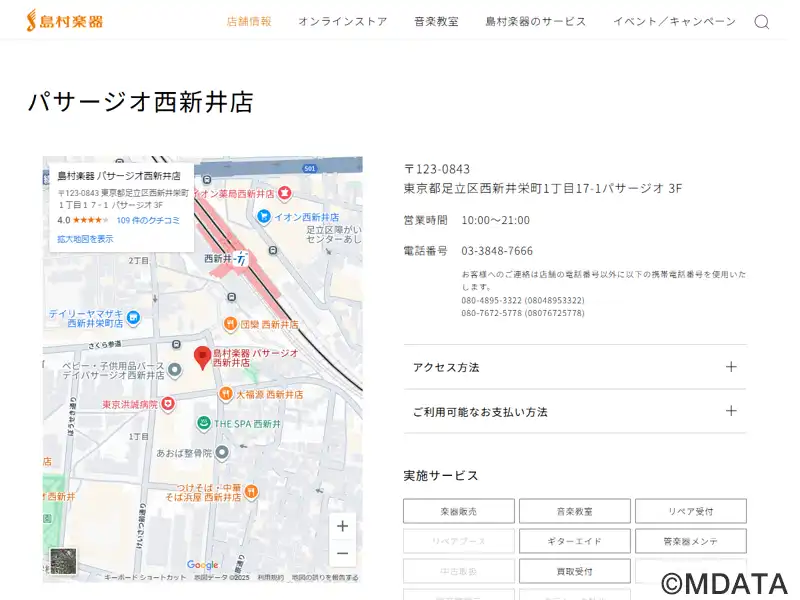Click the イオン薬局西新井店 pharmacy marker

pos(285,193)
